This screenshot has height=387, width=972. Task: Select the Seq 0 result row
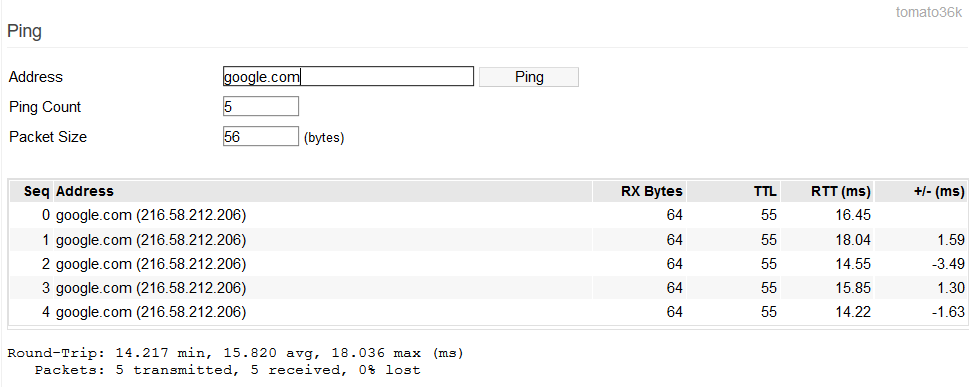[488, 215]
